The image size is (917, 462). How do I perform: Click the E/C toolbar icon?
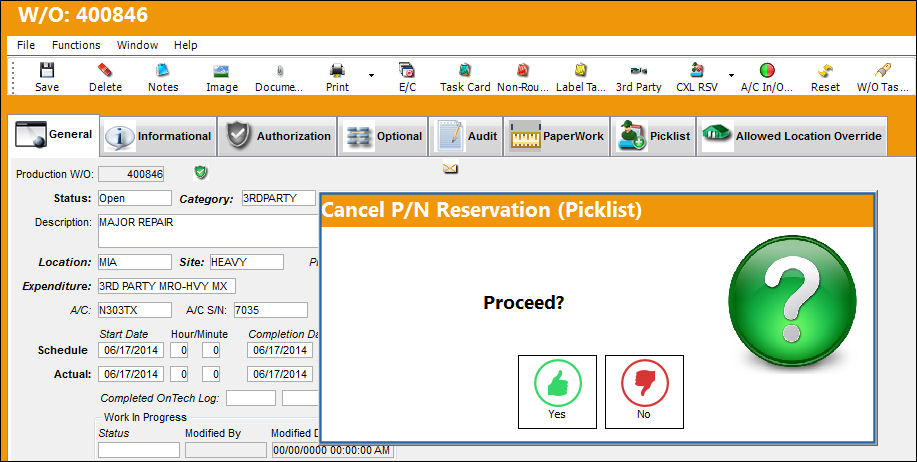pyautogui.click(x=407, y=71)
